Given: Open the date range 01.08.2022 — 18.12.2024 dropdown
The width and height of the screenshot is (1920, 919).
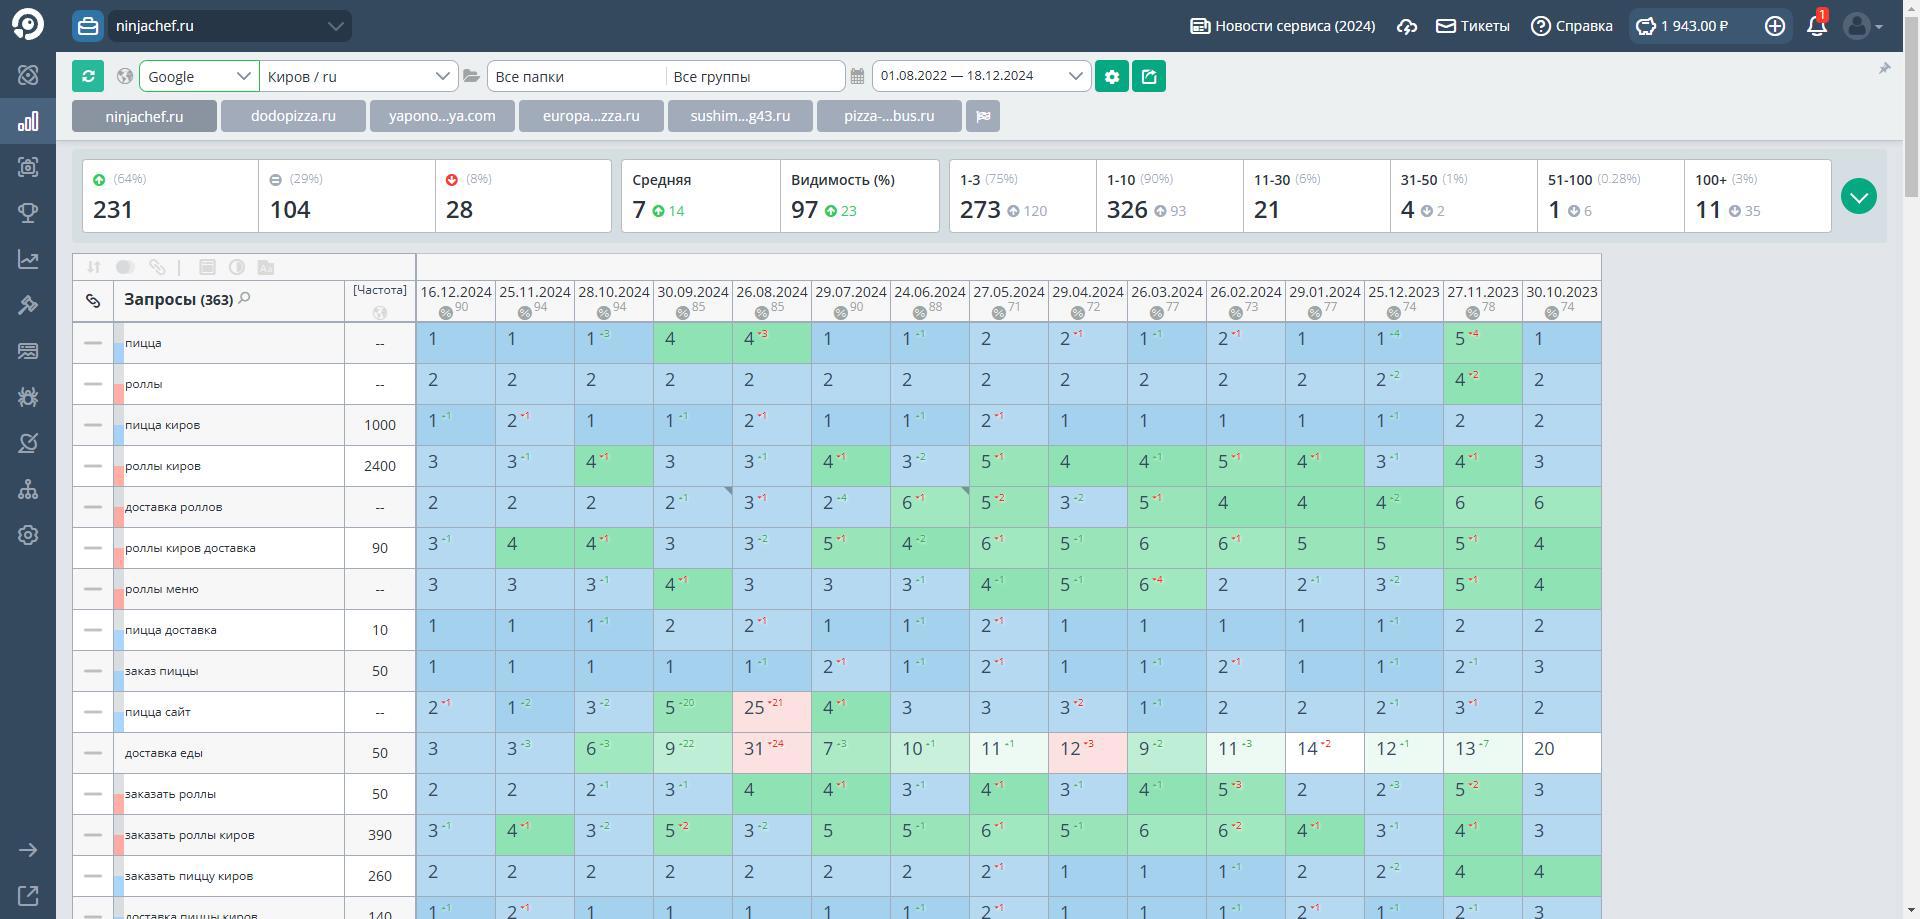Looking at the screenshot, I should [981, 76].
